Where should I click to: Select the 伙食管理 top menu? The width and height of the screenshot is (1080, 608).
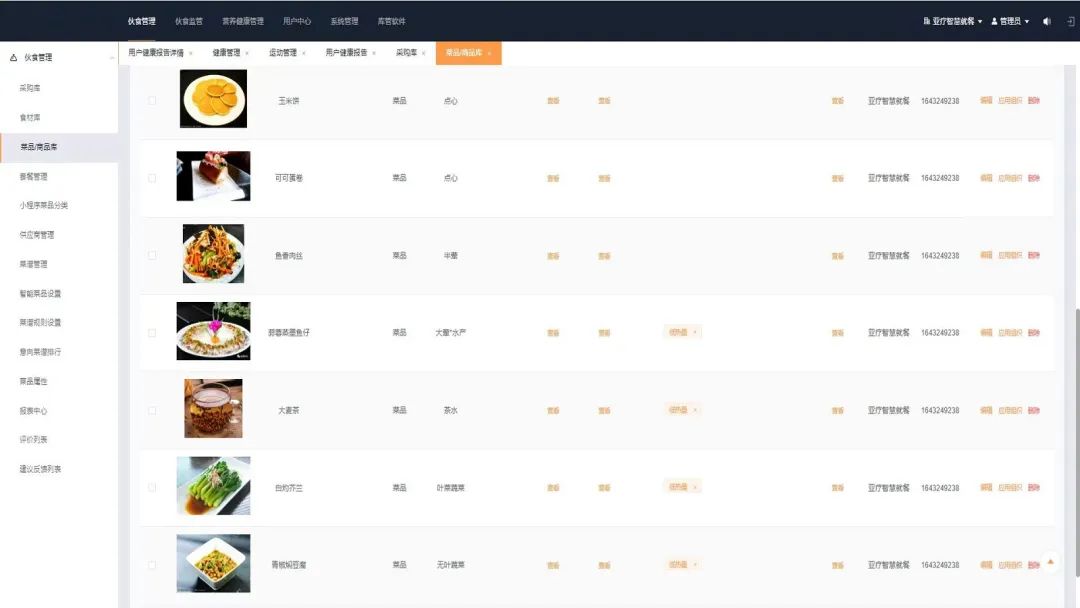tap(141, 21)
